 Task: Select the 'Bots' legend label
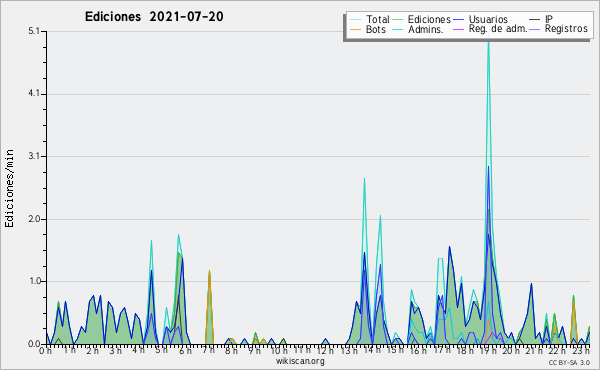tap(375, 29)
